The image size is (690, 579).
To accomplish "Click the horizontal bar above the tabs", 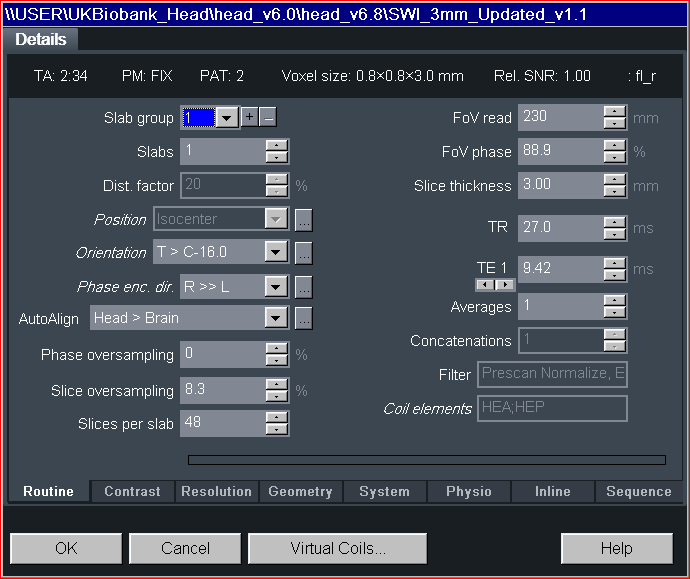I will point(426,460).
